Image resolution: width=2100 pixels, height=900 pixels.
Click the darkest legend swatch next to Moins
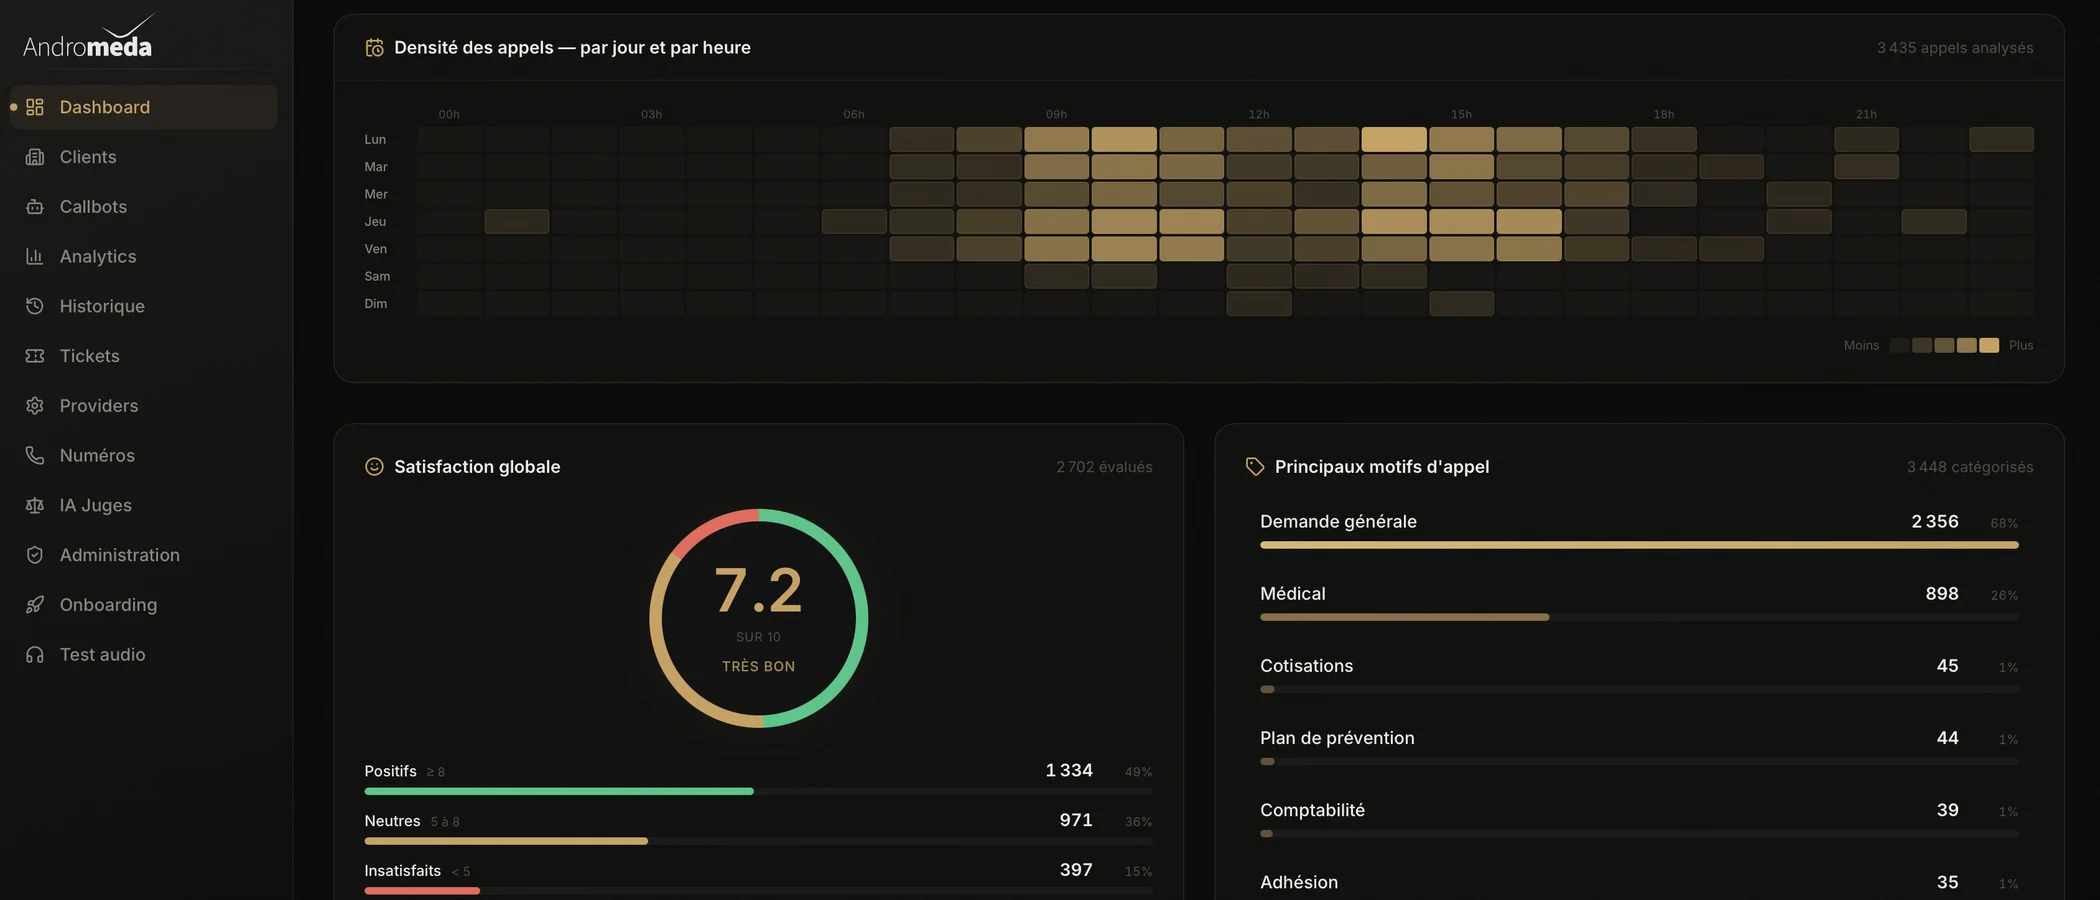tap(1899, 345)
